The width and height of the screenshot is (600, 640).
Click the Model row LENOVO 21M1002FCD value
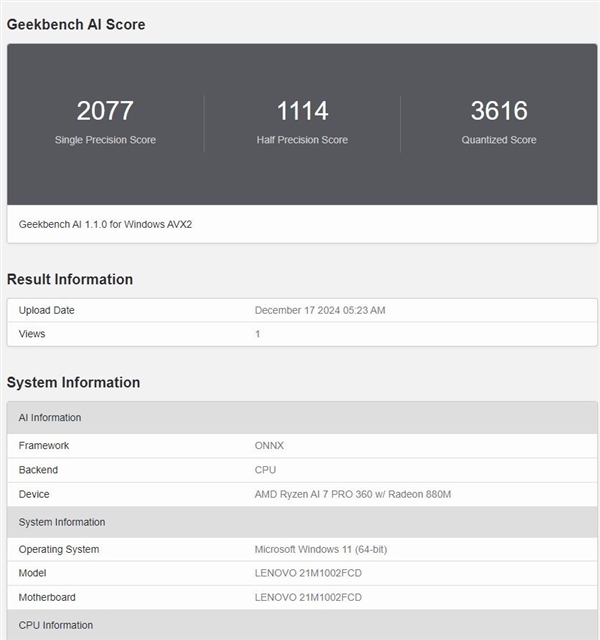(x=308, y=573)
